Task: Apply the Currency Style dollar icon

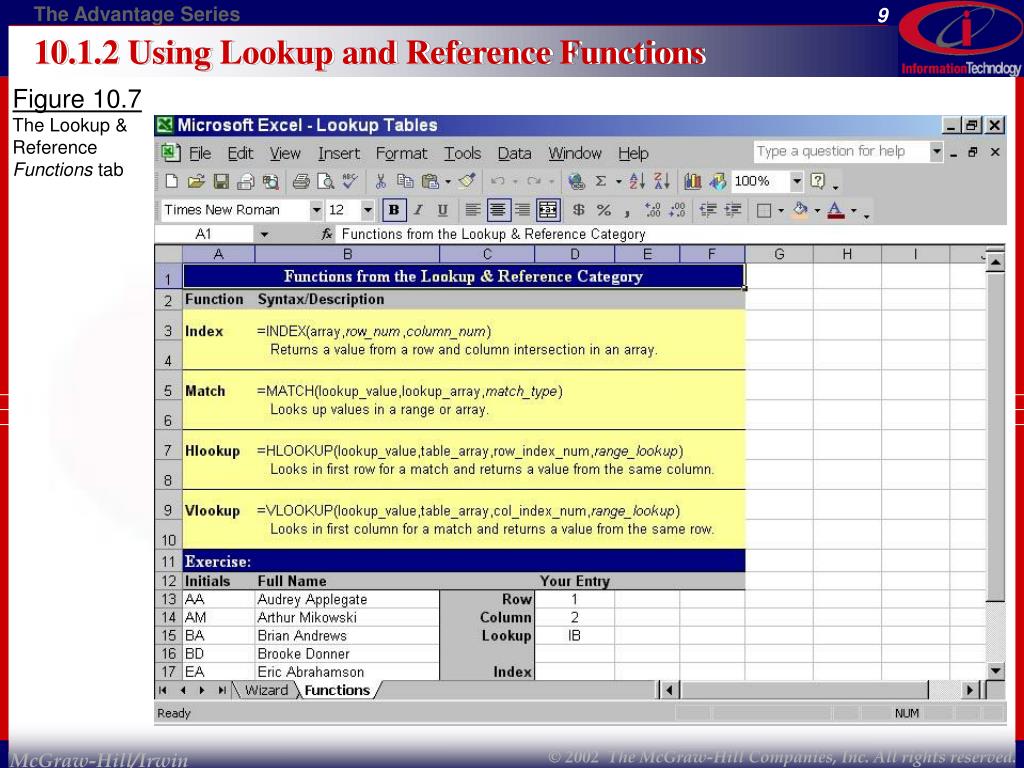Action: coord(579,210)
